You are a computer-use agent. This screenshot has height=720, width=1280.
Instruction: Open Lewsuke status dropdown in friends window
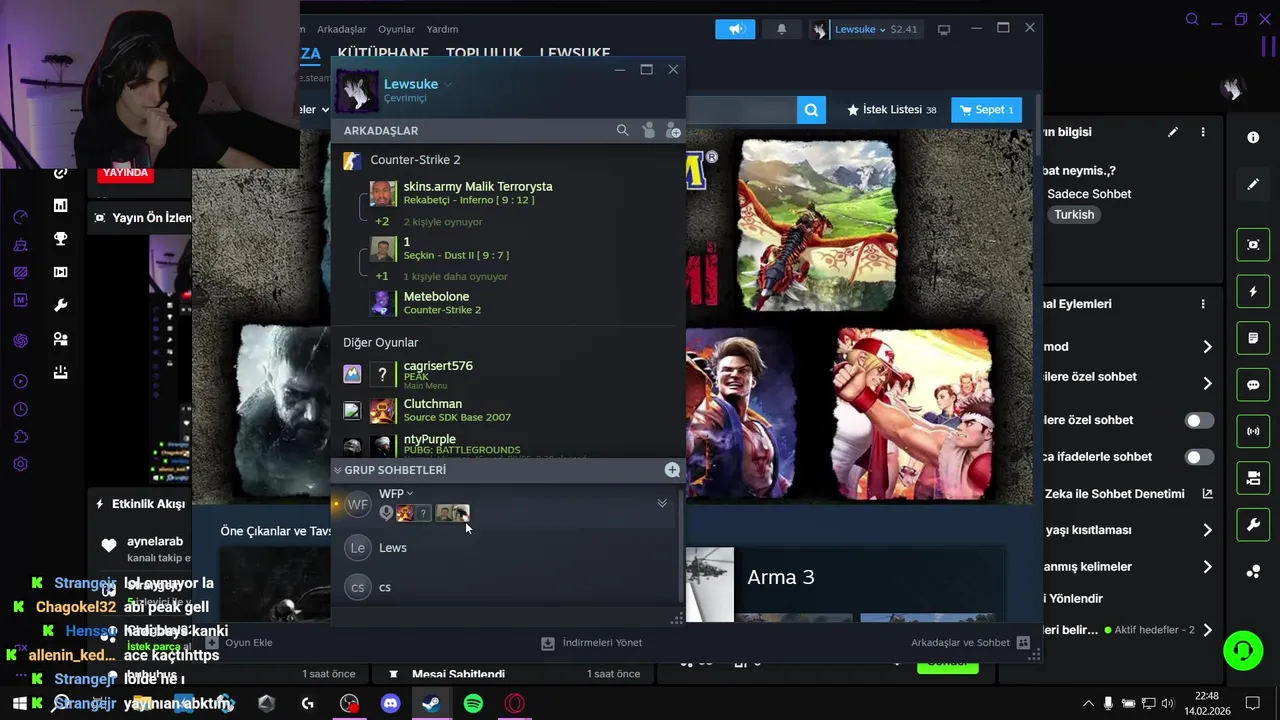pos(448,85)
